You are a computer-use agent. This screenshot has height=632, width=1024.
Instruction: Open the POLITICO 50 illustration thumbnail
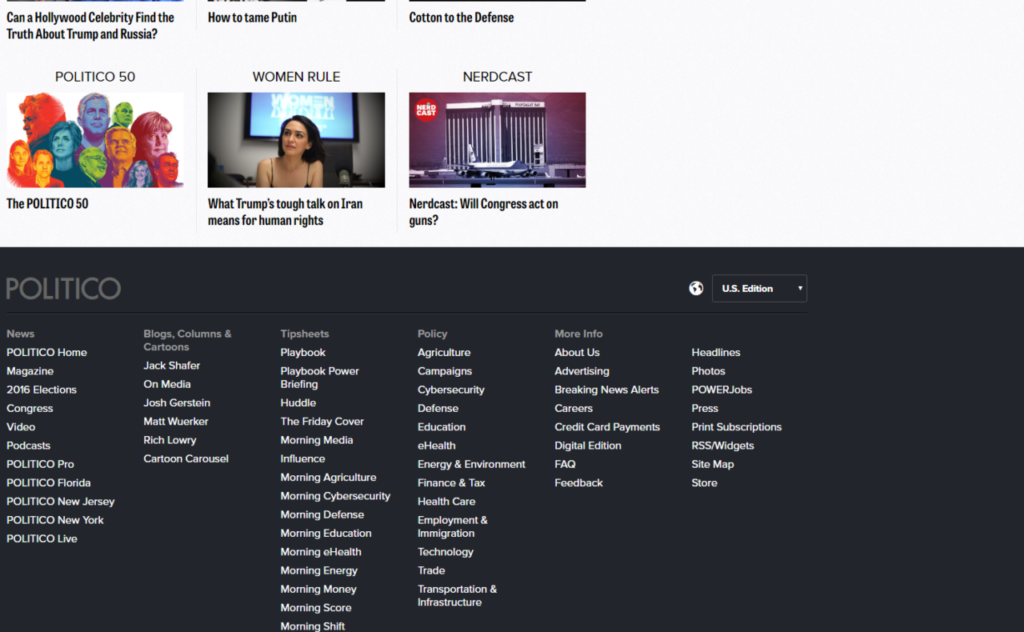pyautogui.click(x=95, y=140)
